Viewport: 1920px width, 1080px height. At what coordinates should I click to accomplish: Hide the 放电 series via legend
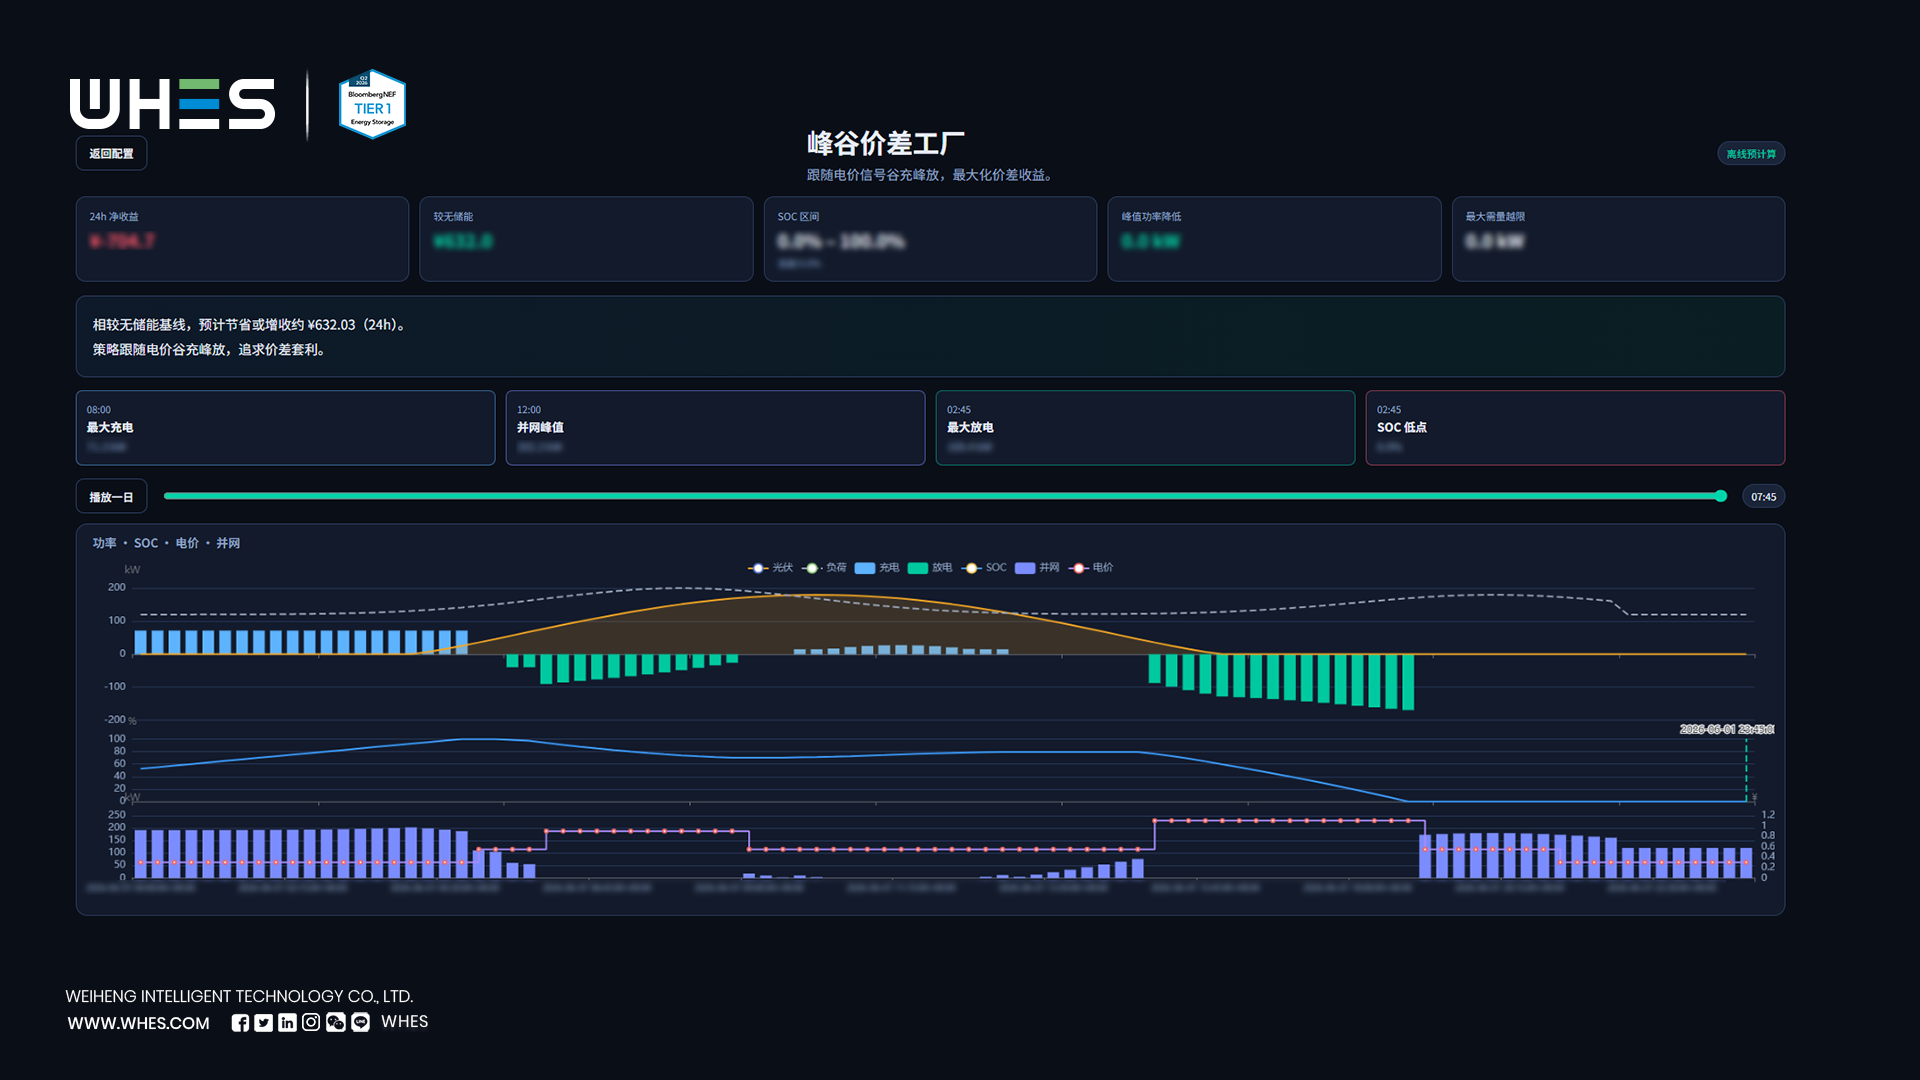click(x=930, y=567)
